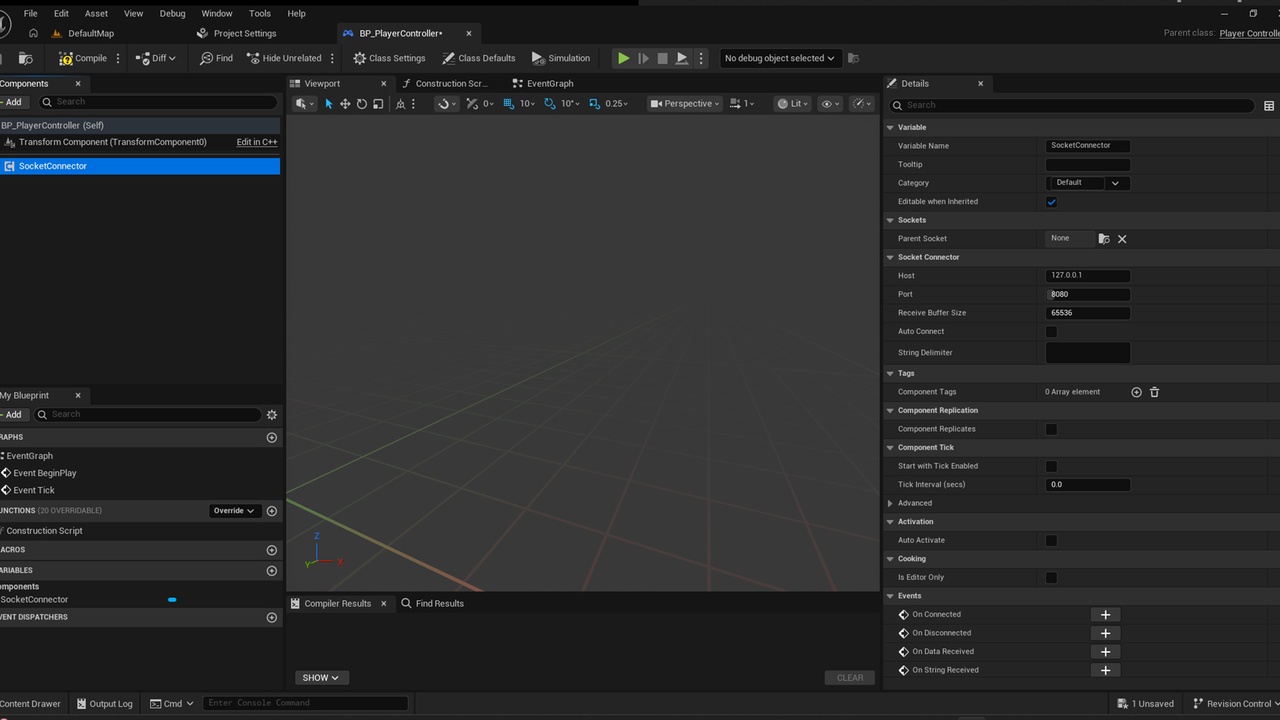The height and width of the screenshot is (720, 1280).
Task: Open the Tools menu
Action: tap(260, 13)
